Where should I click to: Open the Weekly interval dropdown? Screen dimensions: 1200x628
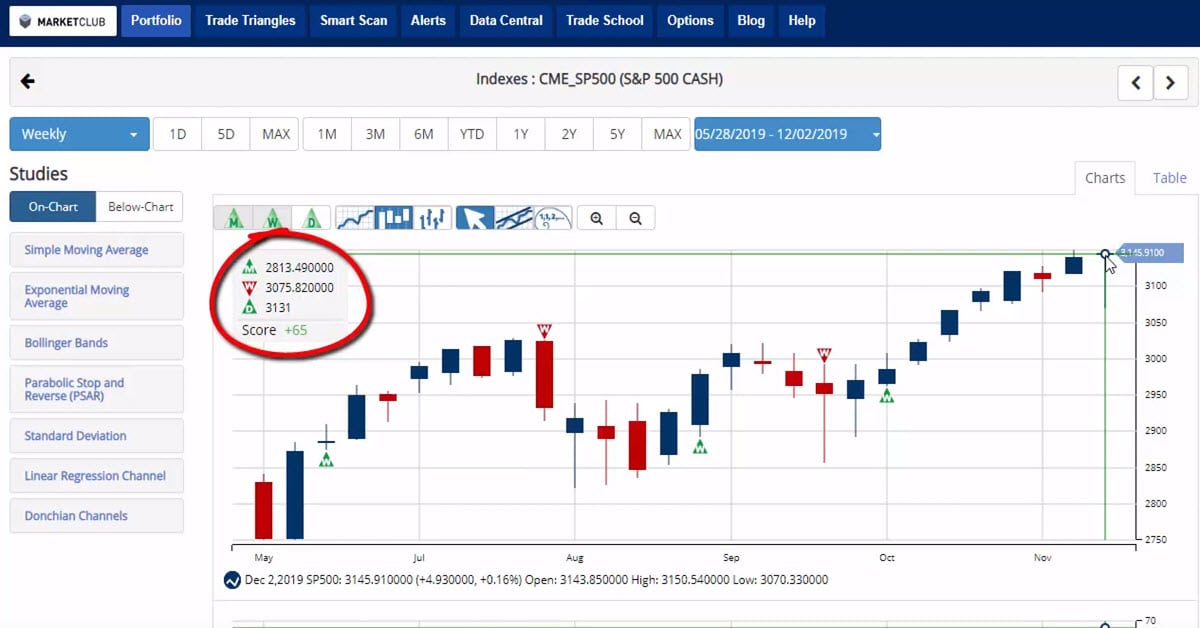coord(79,134)
